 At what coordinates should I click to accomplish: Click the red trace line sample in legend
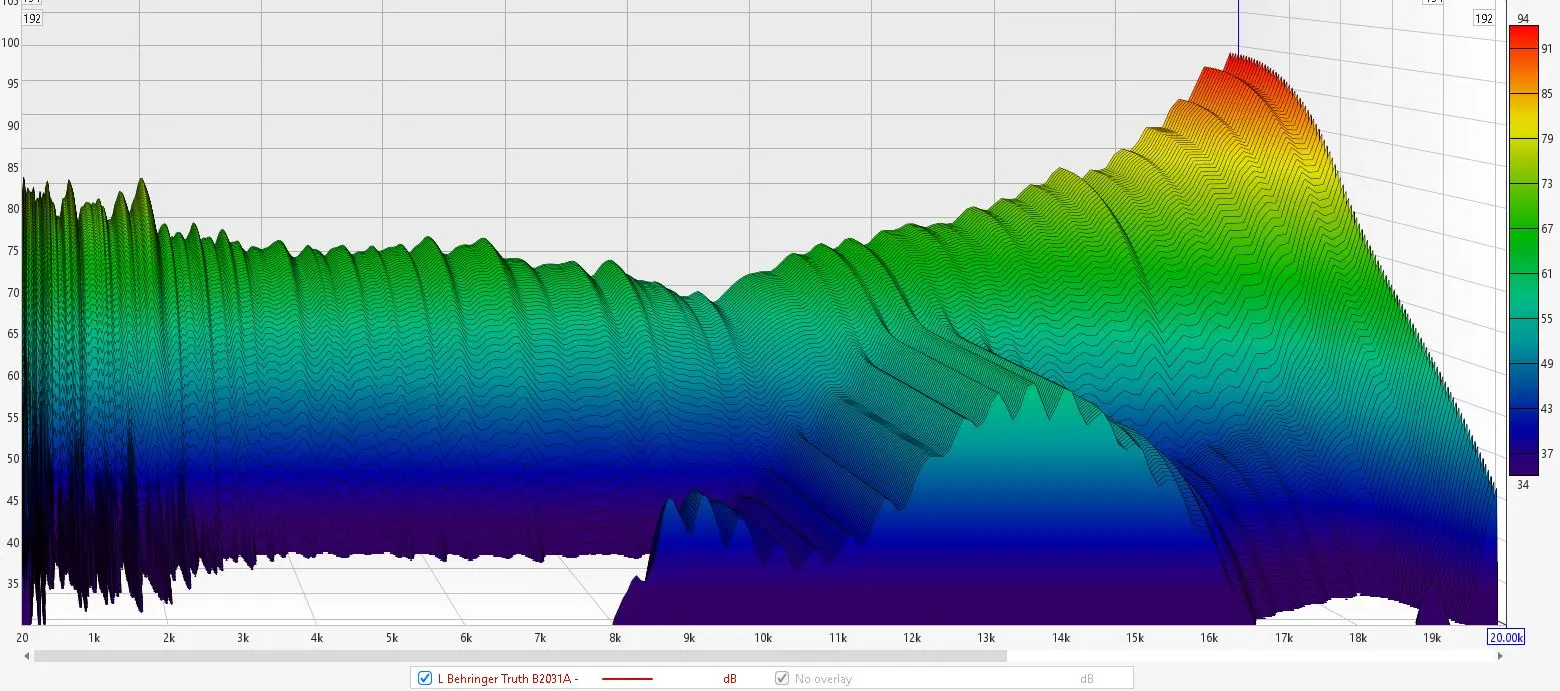click(x=627, y=679)
